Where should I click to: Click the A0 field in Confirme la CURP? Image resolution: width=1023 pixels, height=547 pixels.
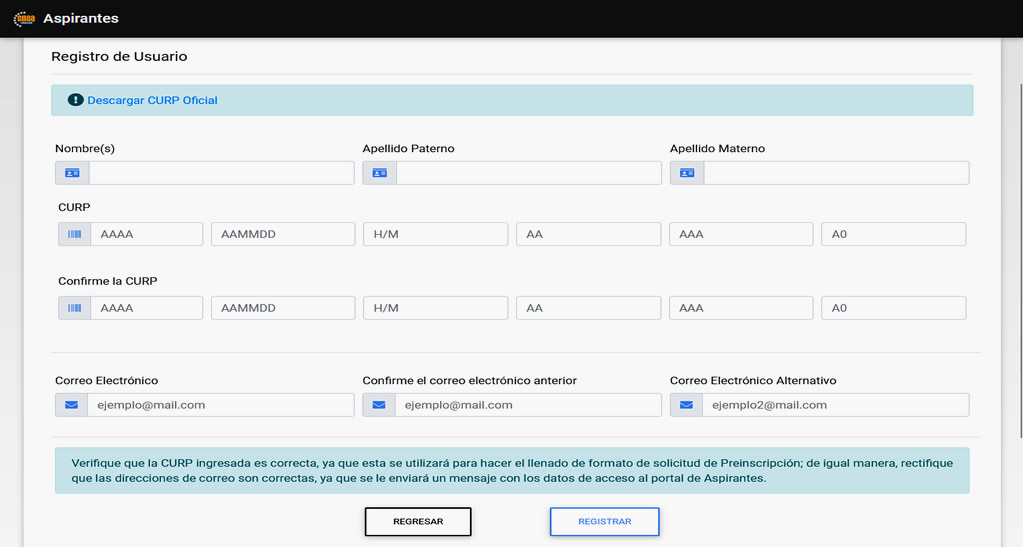(x=893, y=308)
